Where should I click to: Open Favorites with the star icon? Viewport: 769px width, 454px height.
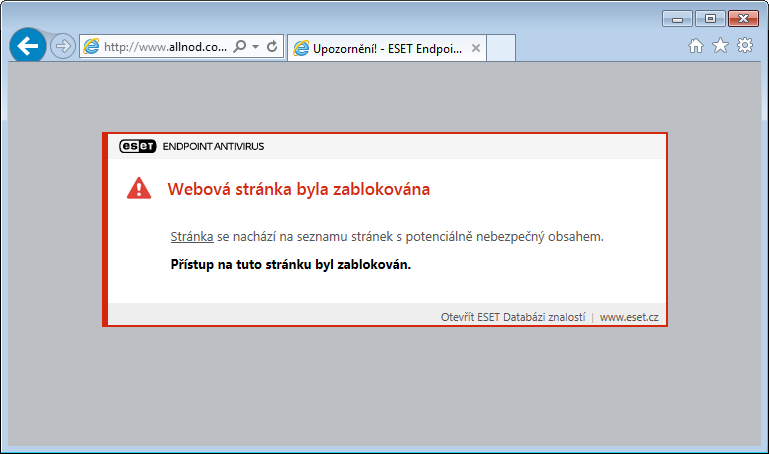click(720, 46)
